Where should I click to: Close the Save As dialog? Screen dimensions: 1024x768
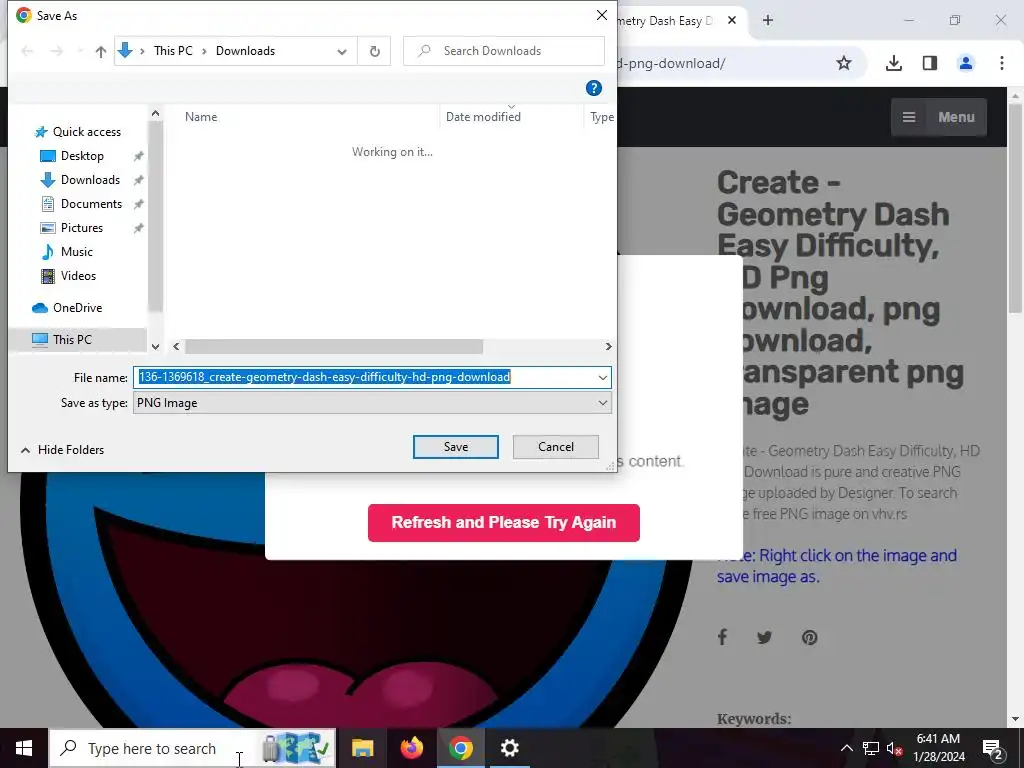point(602,15)
